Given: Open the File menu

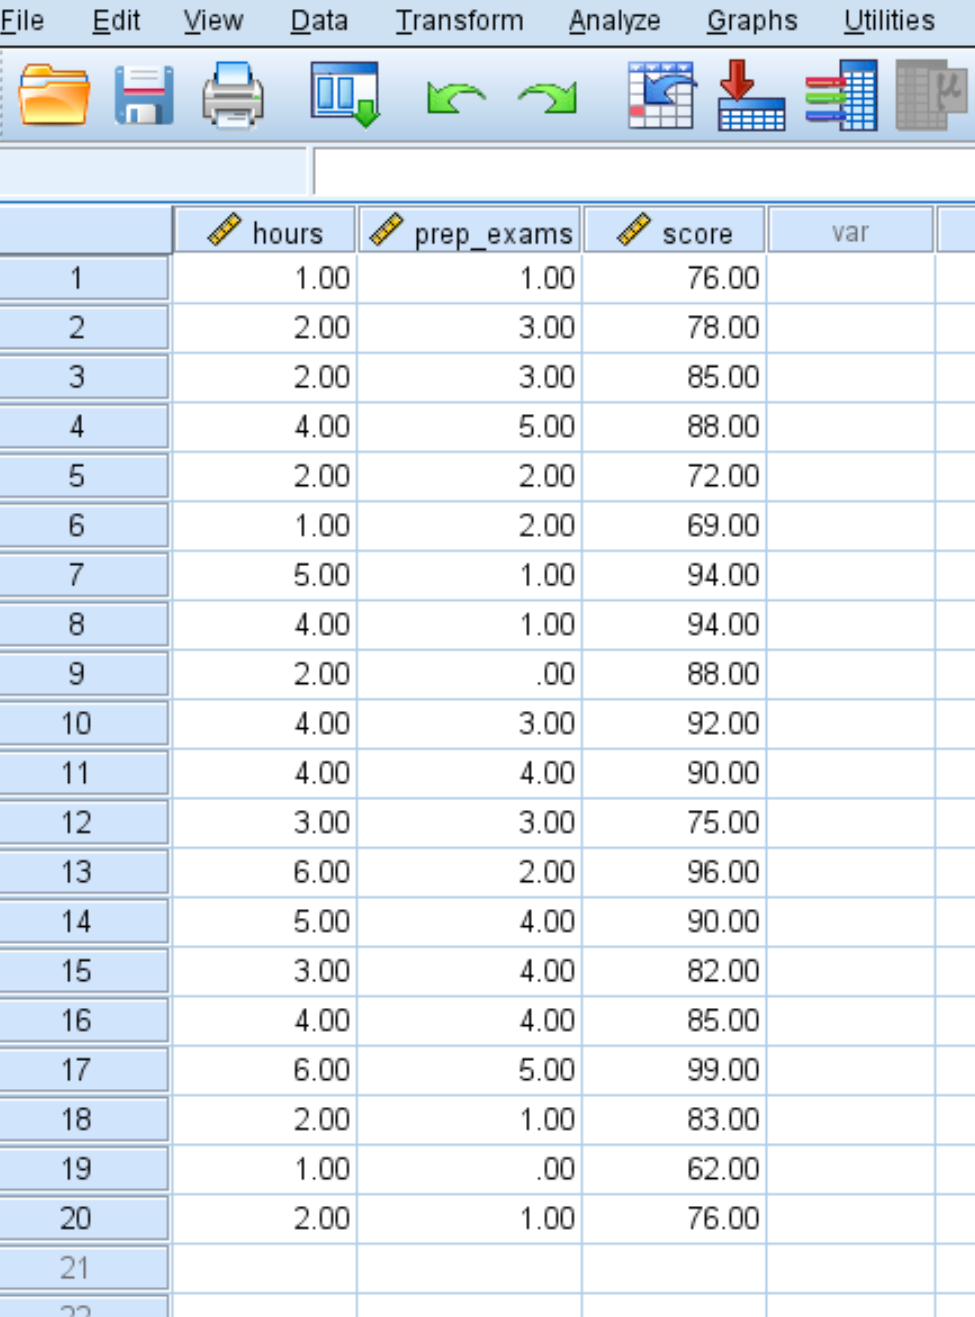Looking at the screenshot, I should (x=22, y=21).
